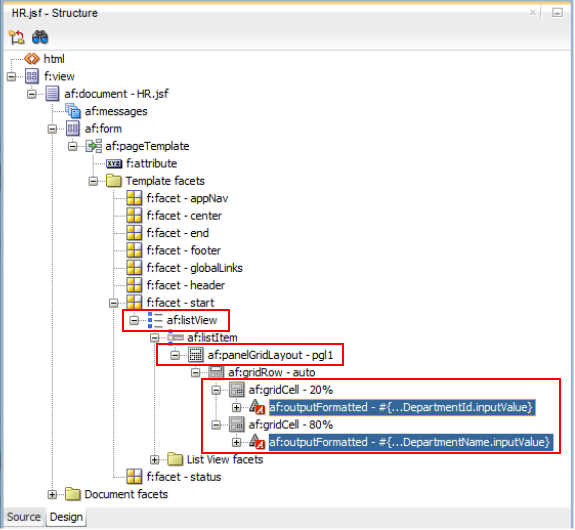Image resolution: width=575 pixels, height=530 pixels.
Task: Click the f:attribute xyz icon
Action: point(114,164)
